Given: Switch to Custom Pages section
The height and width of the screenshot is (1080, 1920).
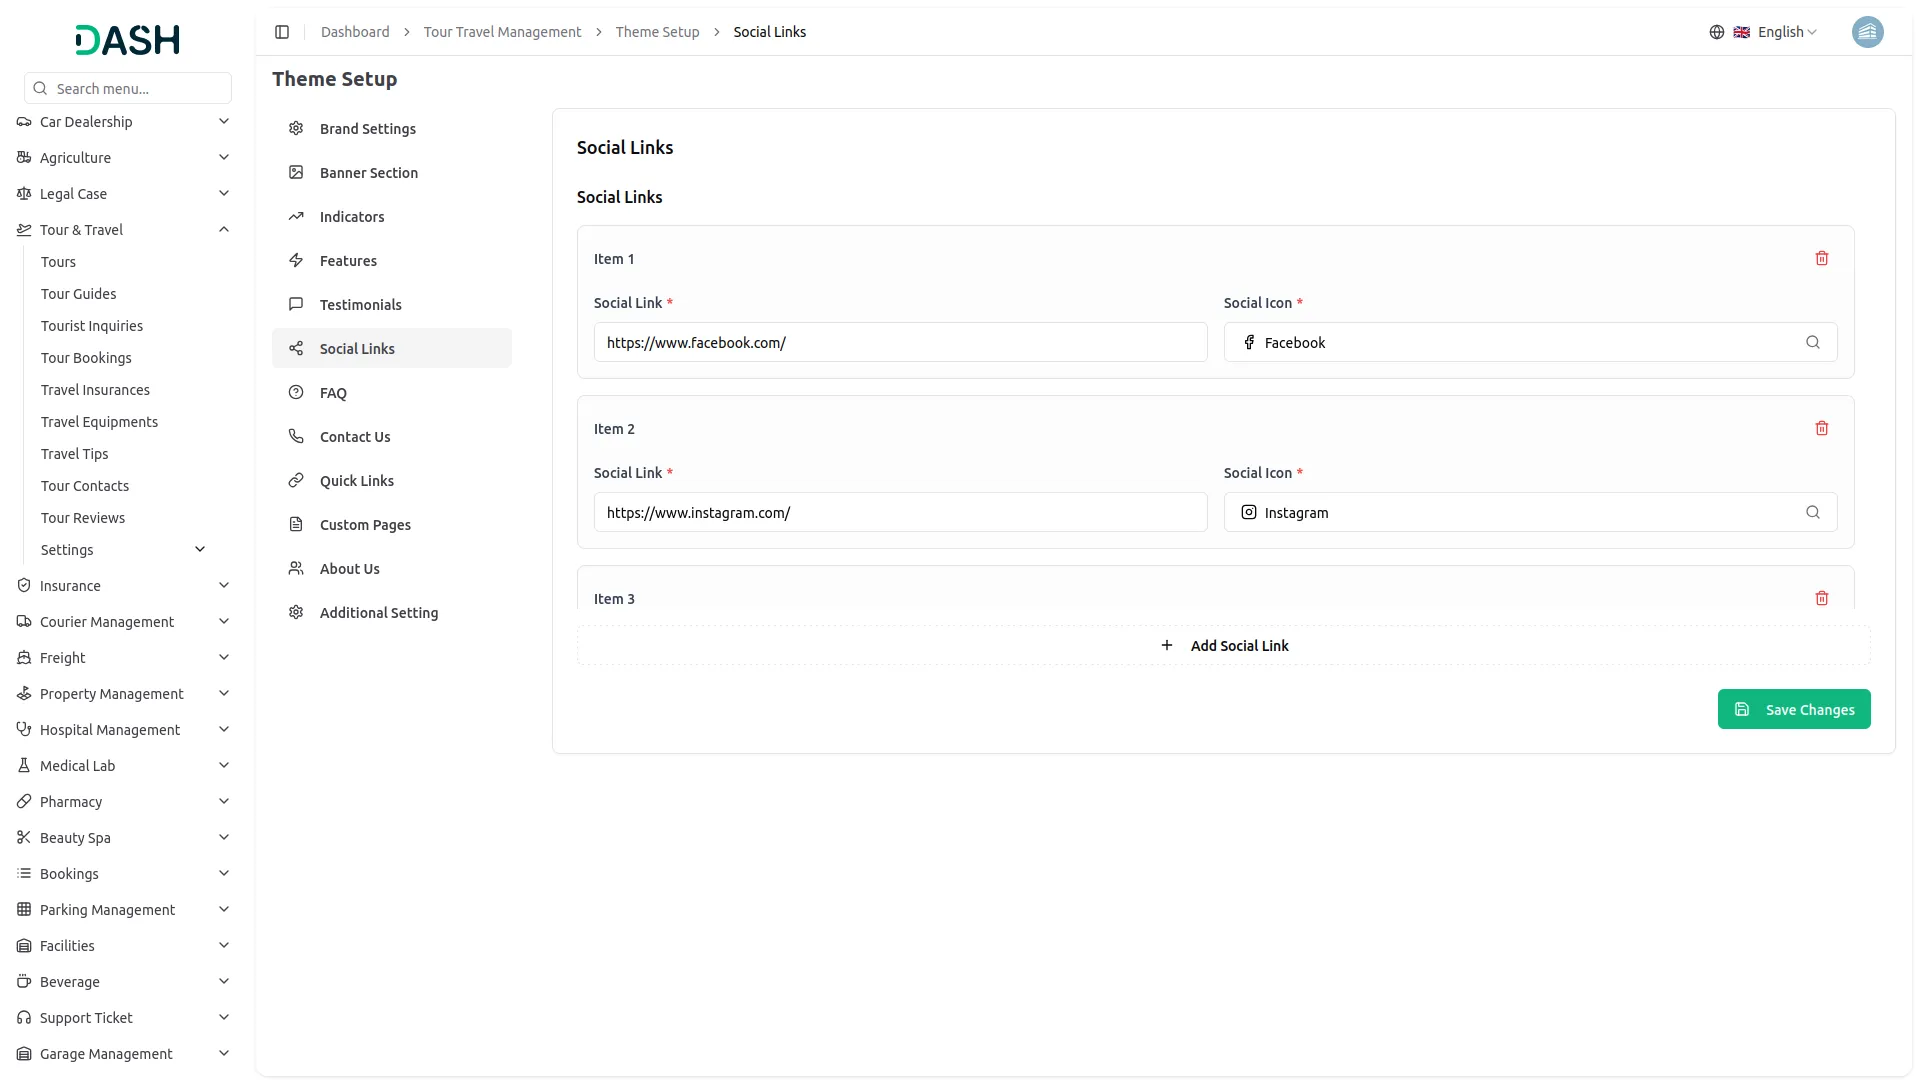Looking at the screenshot, I should 392,524.
